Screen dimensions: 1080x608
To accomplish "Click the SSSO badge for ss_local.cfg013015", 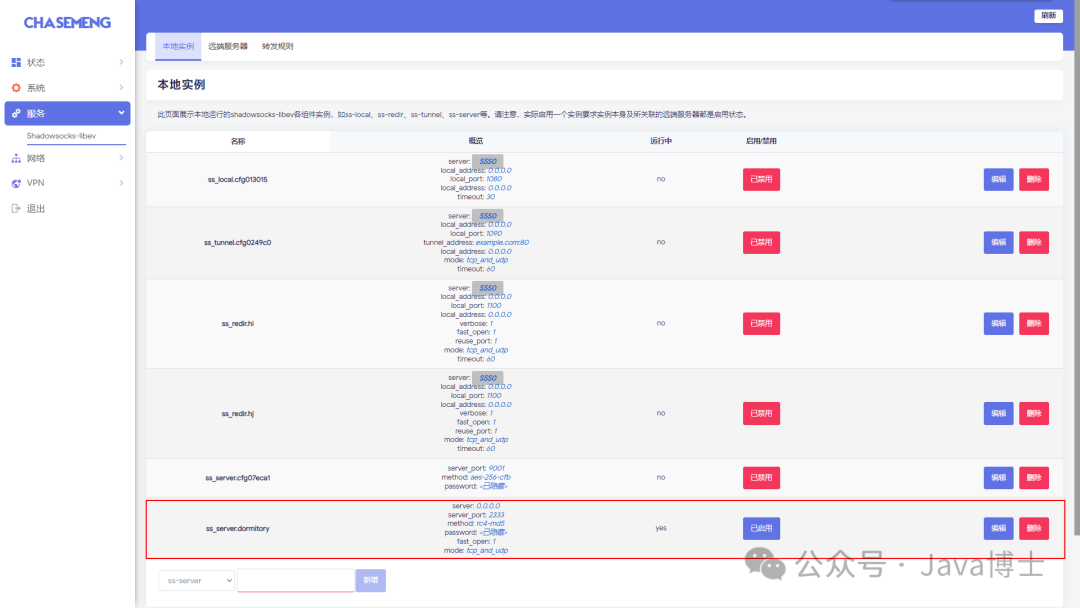I will pos(487,161).
